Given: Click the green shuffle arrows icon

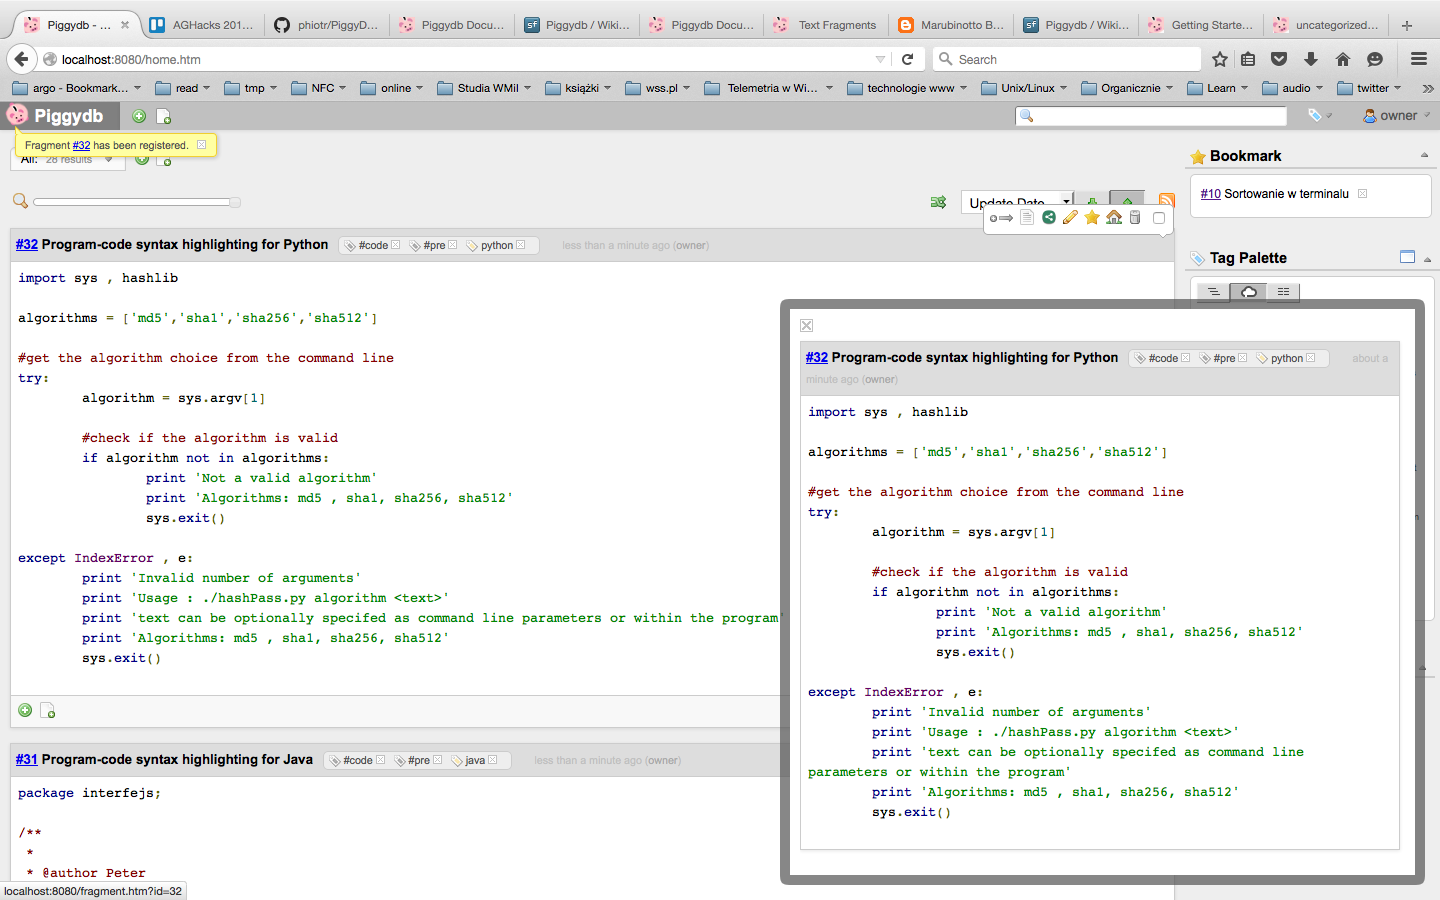Looking at the screenshot, I should point(938,202).
